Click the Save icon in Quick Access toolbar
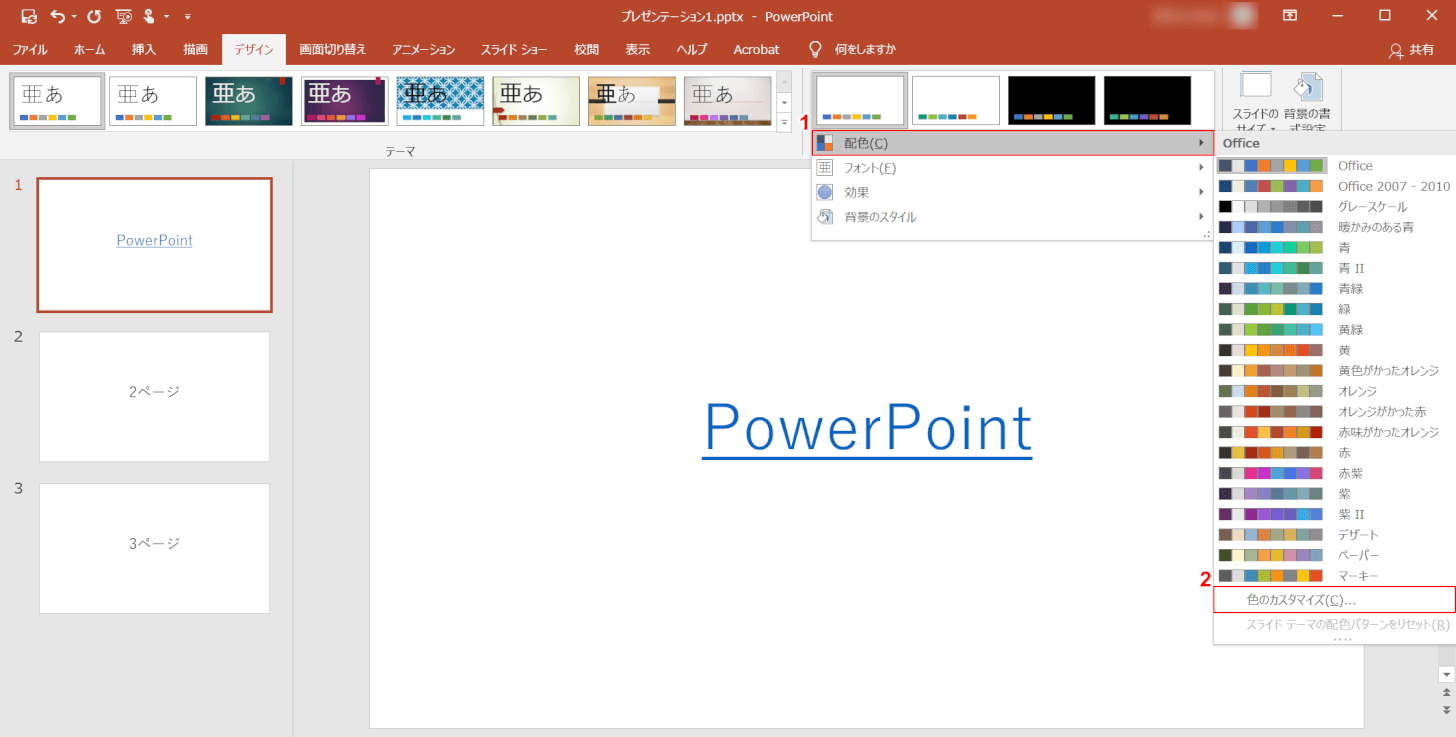This screenshot has width=1456, height=737. (x=28, y=16)
